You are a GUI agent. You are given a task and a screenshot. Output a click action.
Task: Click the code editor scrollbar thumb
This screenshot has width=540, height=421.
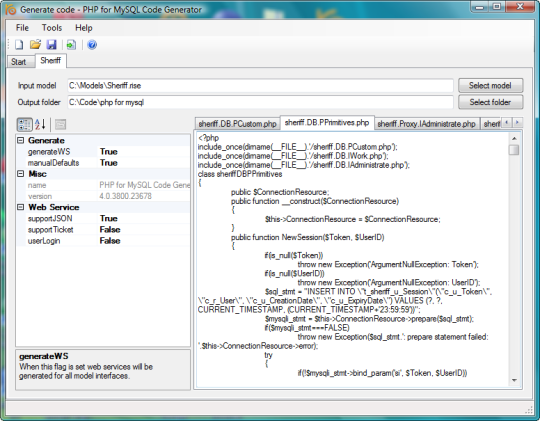(x=514, y=150)
